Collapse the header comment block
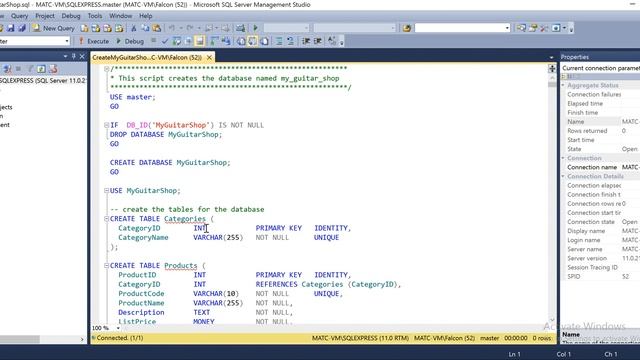The image size is (640, 360). (107, 69)
